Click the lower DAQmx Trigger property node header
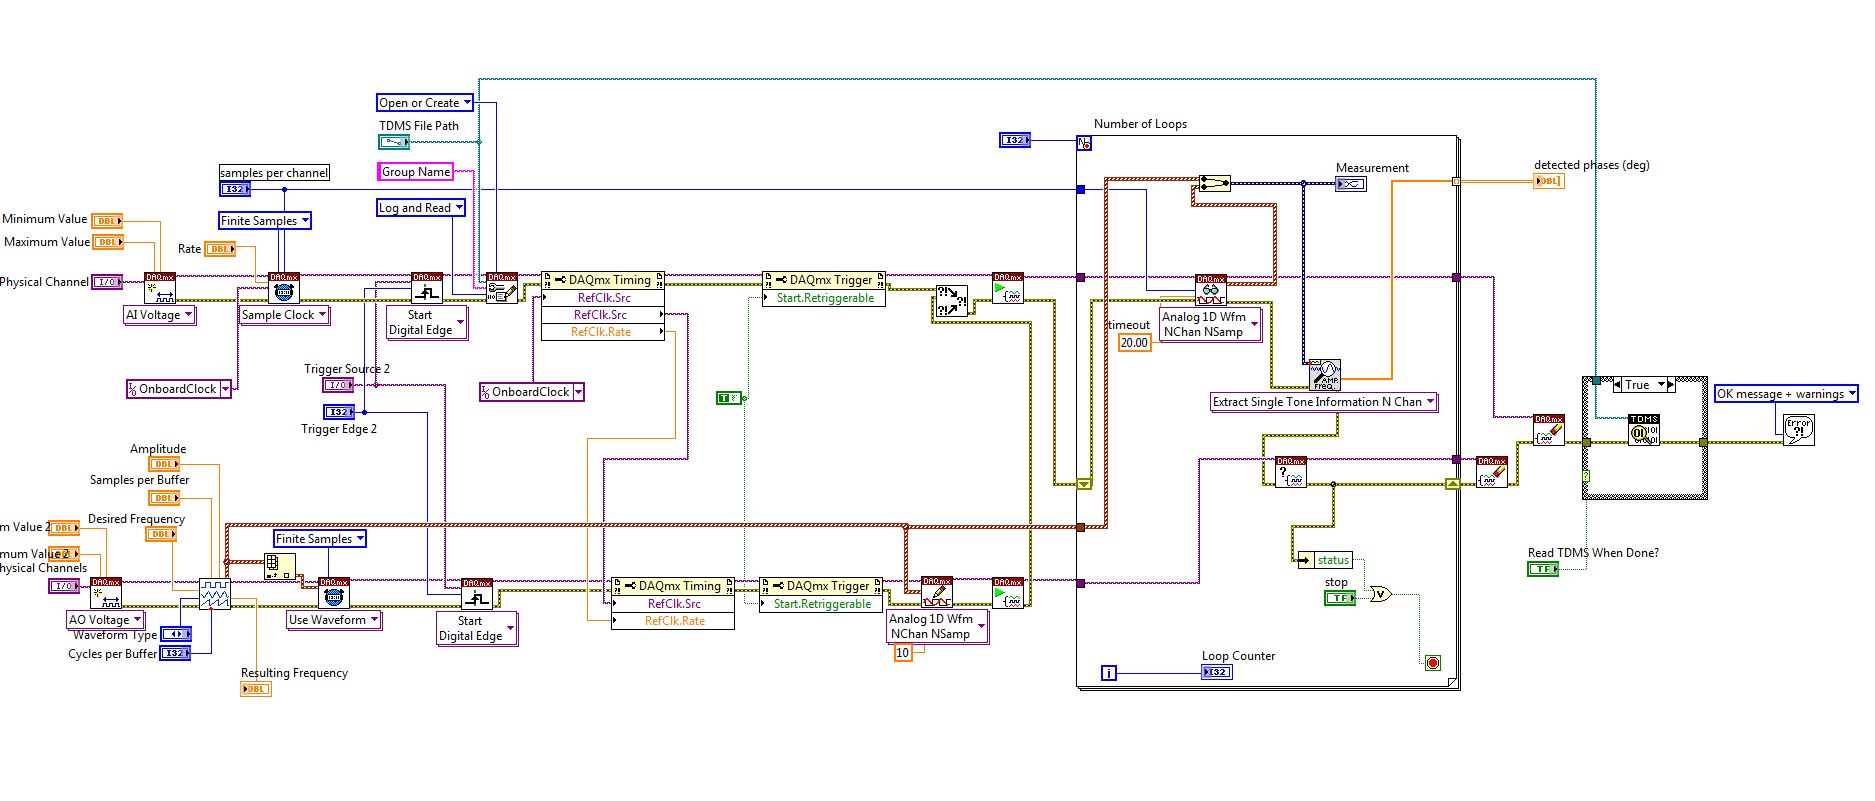The image size is (1875, 801). click(821, 586)
